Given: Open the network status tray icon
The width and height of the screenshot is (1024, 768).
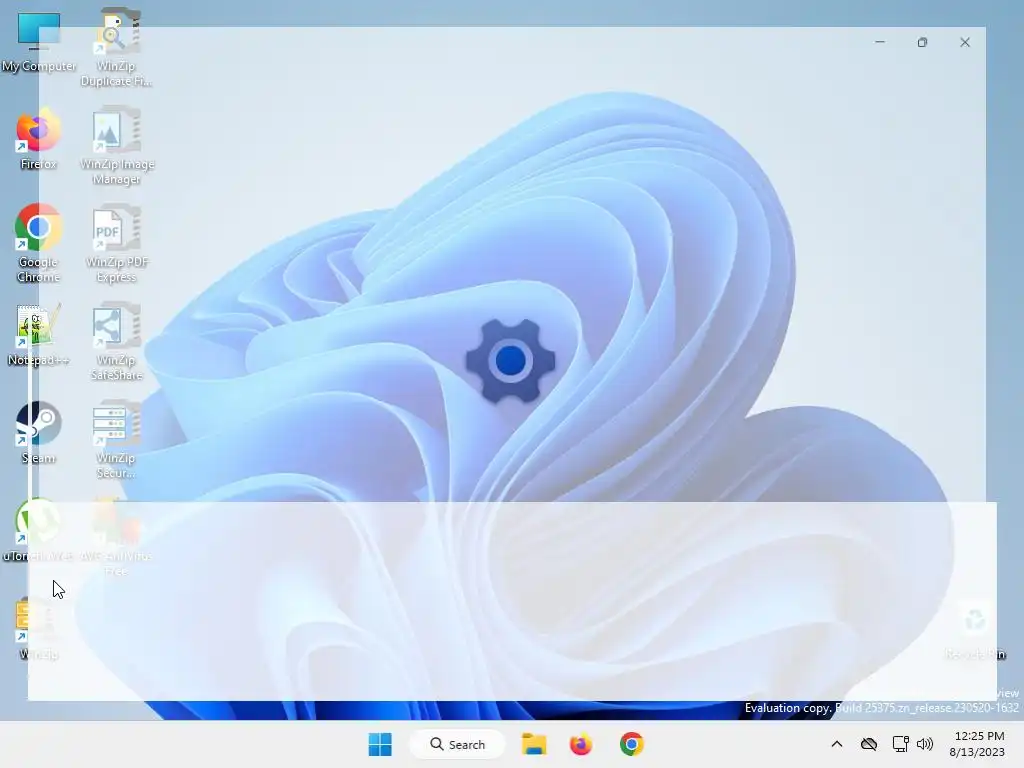Looking at the screenshot, I should pos(901,744).
